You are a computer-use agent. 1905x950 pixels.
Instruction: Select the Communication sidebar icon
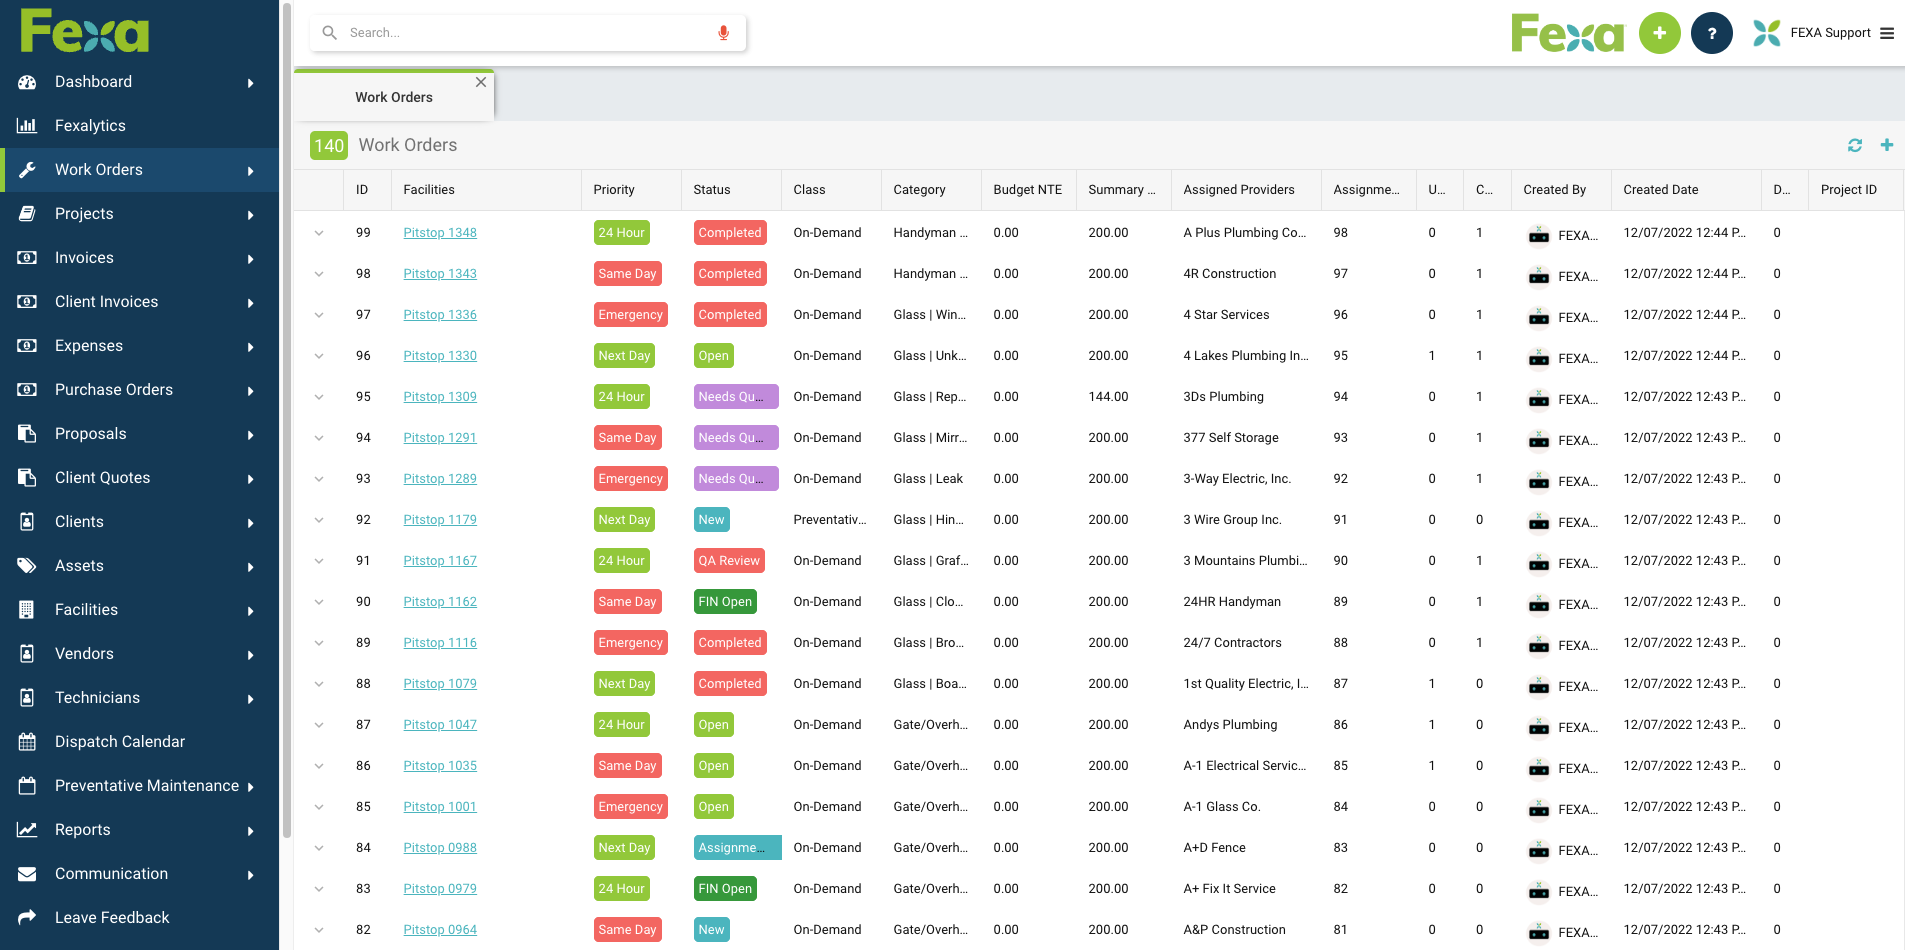pyautogui.click(x=26, y=873)
